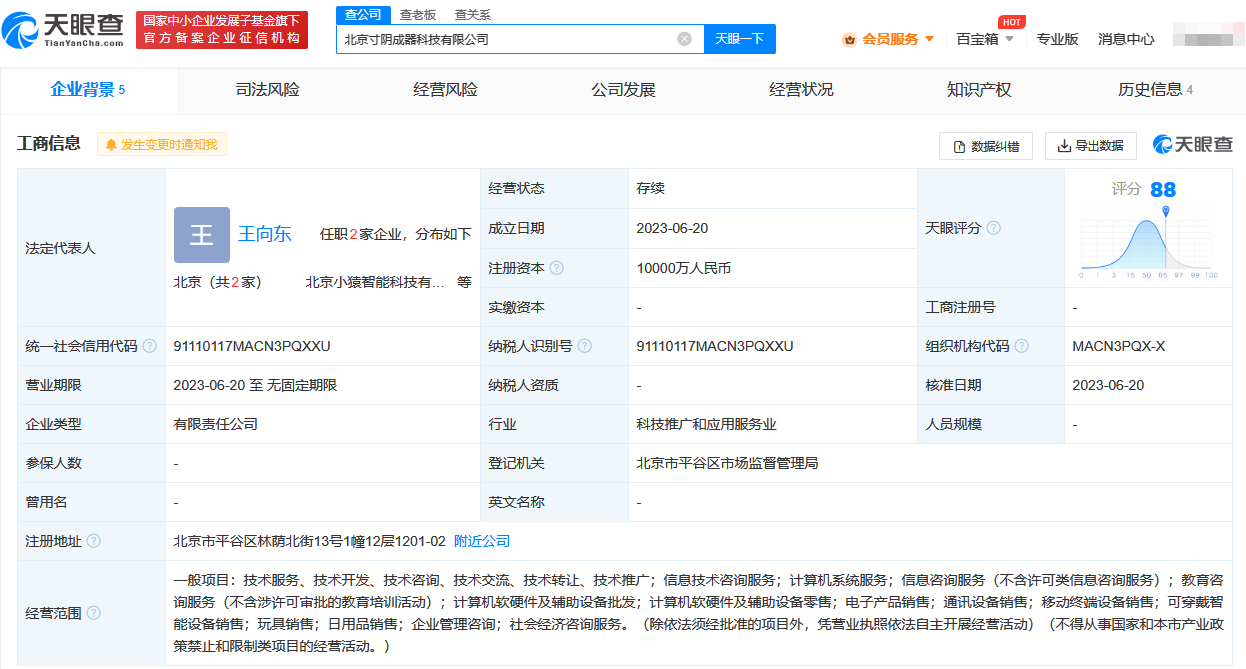Click help icon next to 经营范围

(94, 613)
